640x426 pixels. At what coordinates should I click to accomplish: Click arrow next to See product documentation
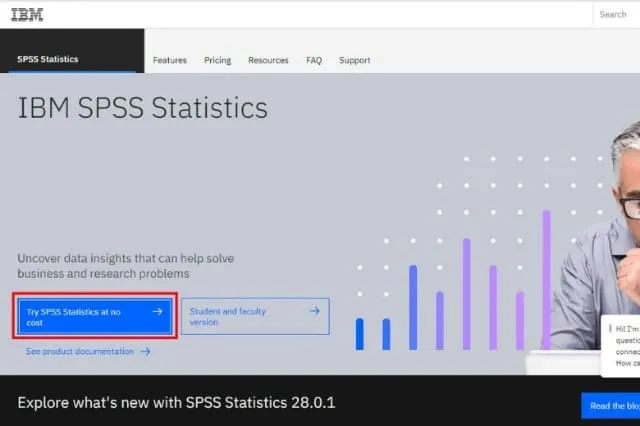[146, 351]
